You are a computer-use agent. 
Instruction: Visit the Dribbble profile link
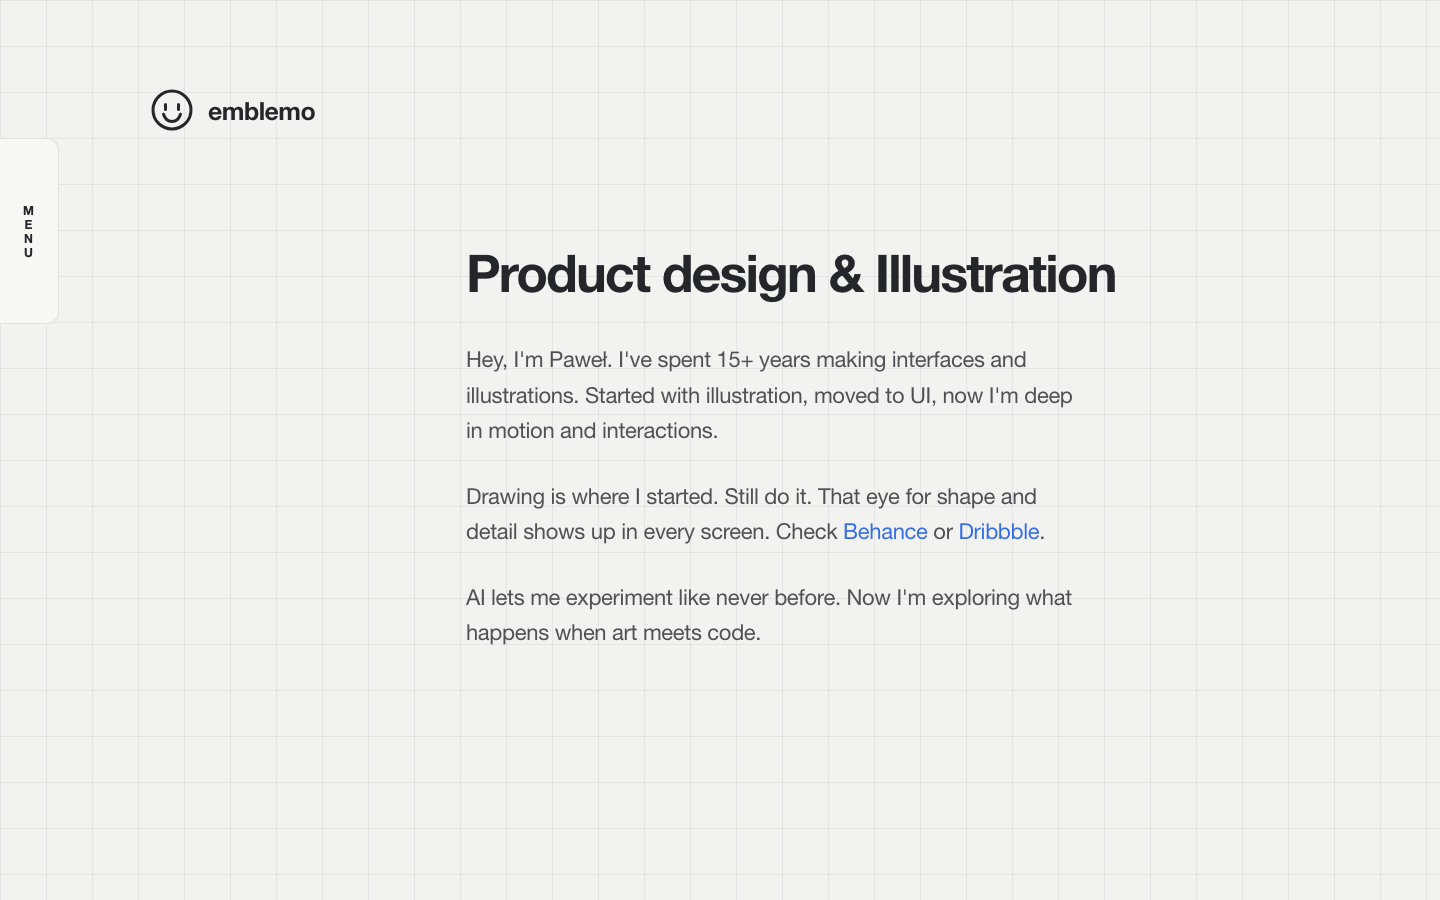(999, 531)
